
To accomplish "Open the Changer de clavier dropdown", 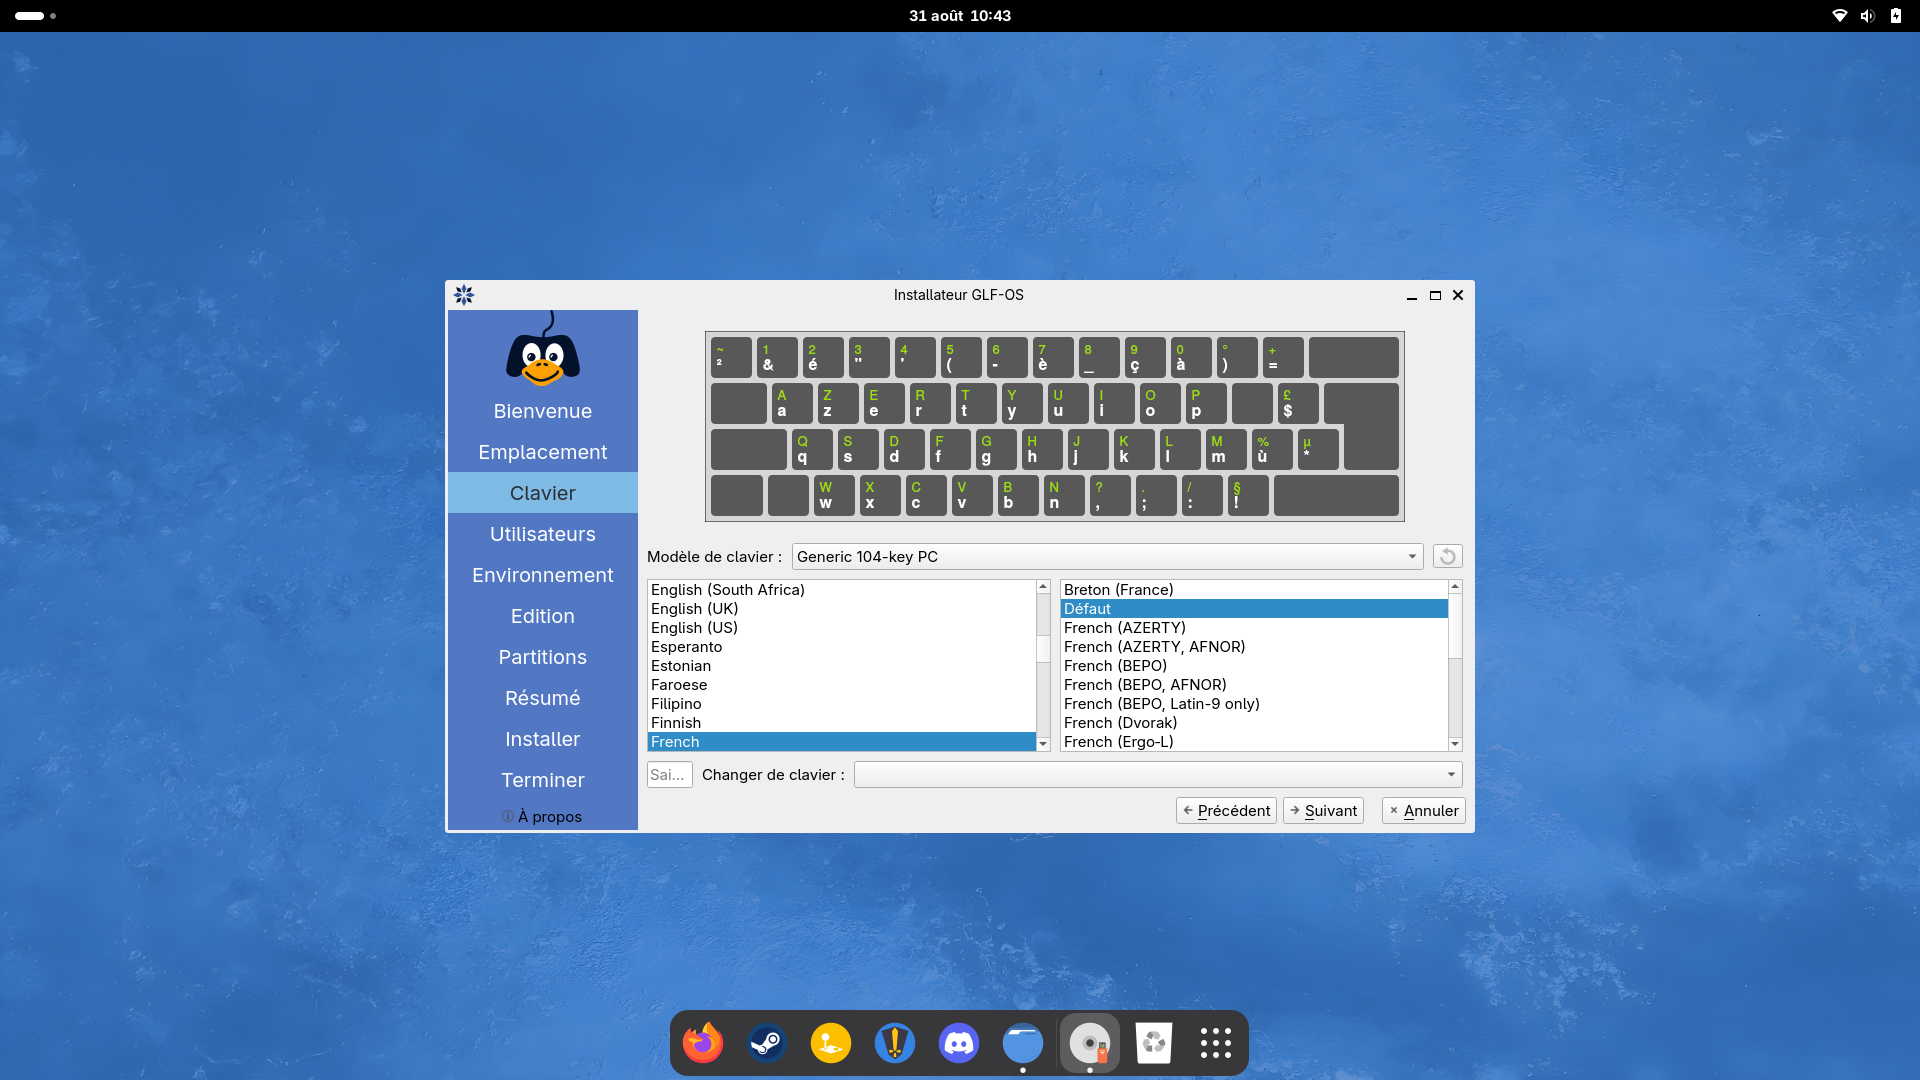I will point(1158,774).
